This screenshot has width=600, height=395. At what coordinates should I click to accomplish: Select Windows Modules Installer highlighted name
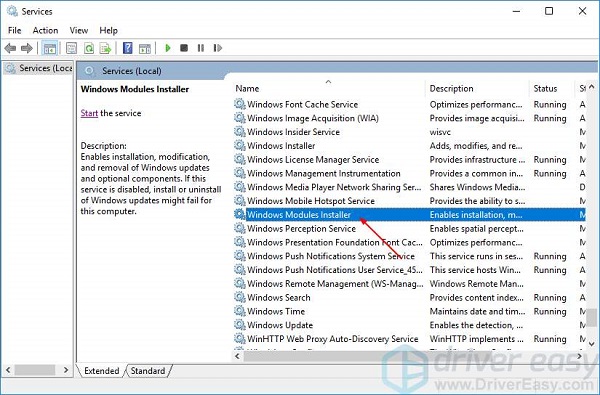(299, 214)
